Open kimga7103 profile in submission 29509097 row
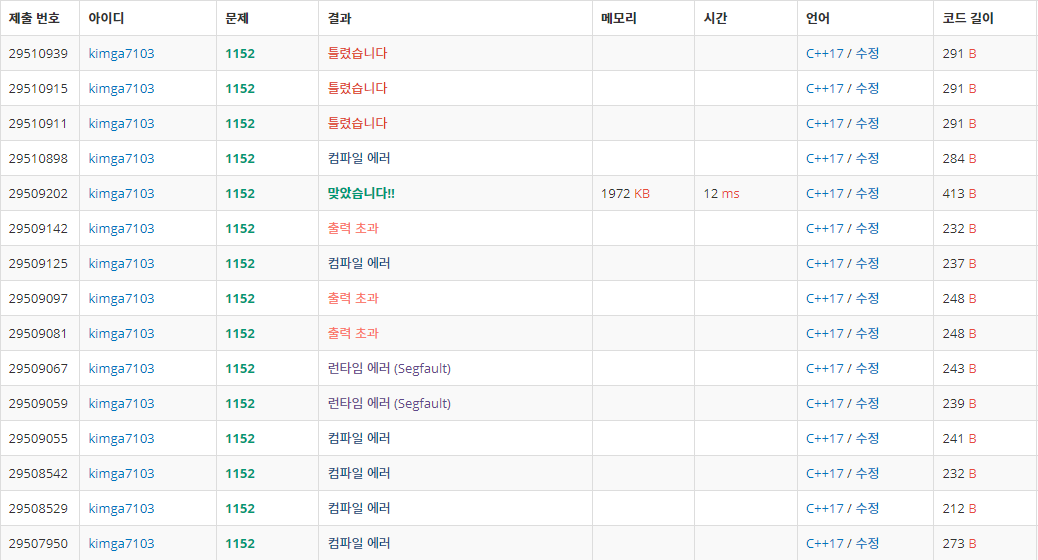The width and height of the screenshot is (1038, 560). 121,299
